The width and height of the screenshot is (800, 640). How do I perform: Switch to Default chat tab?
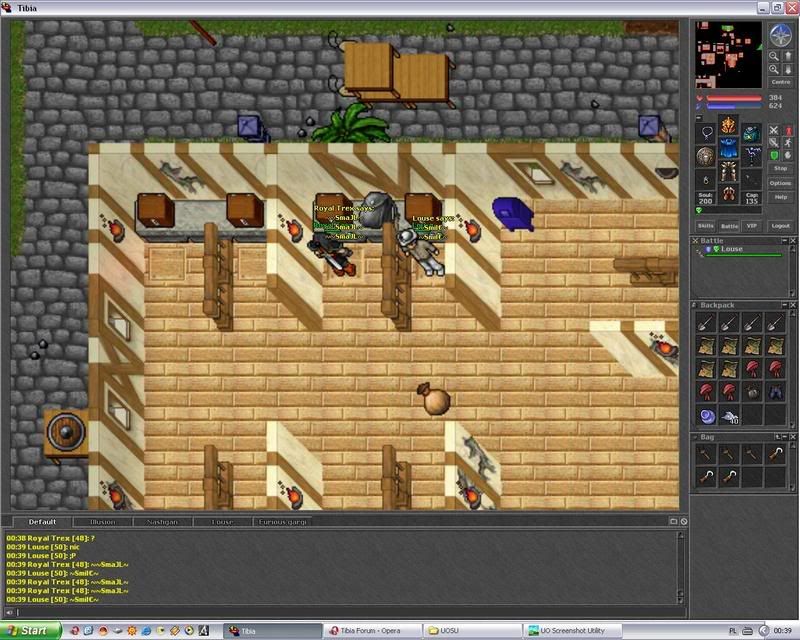pos(42,522)
